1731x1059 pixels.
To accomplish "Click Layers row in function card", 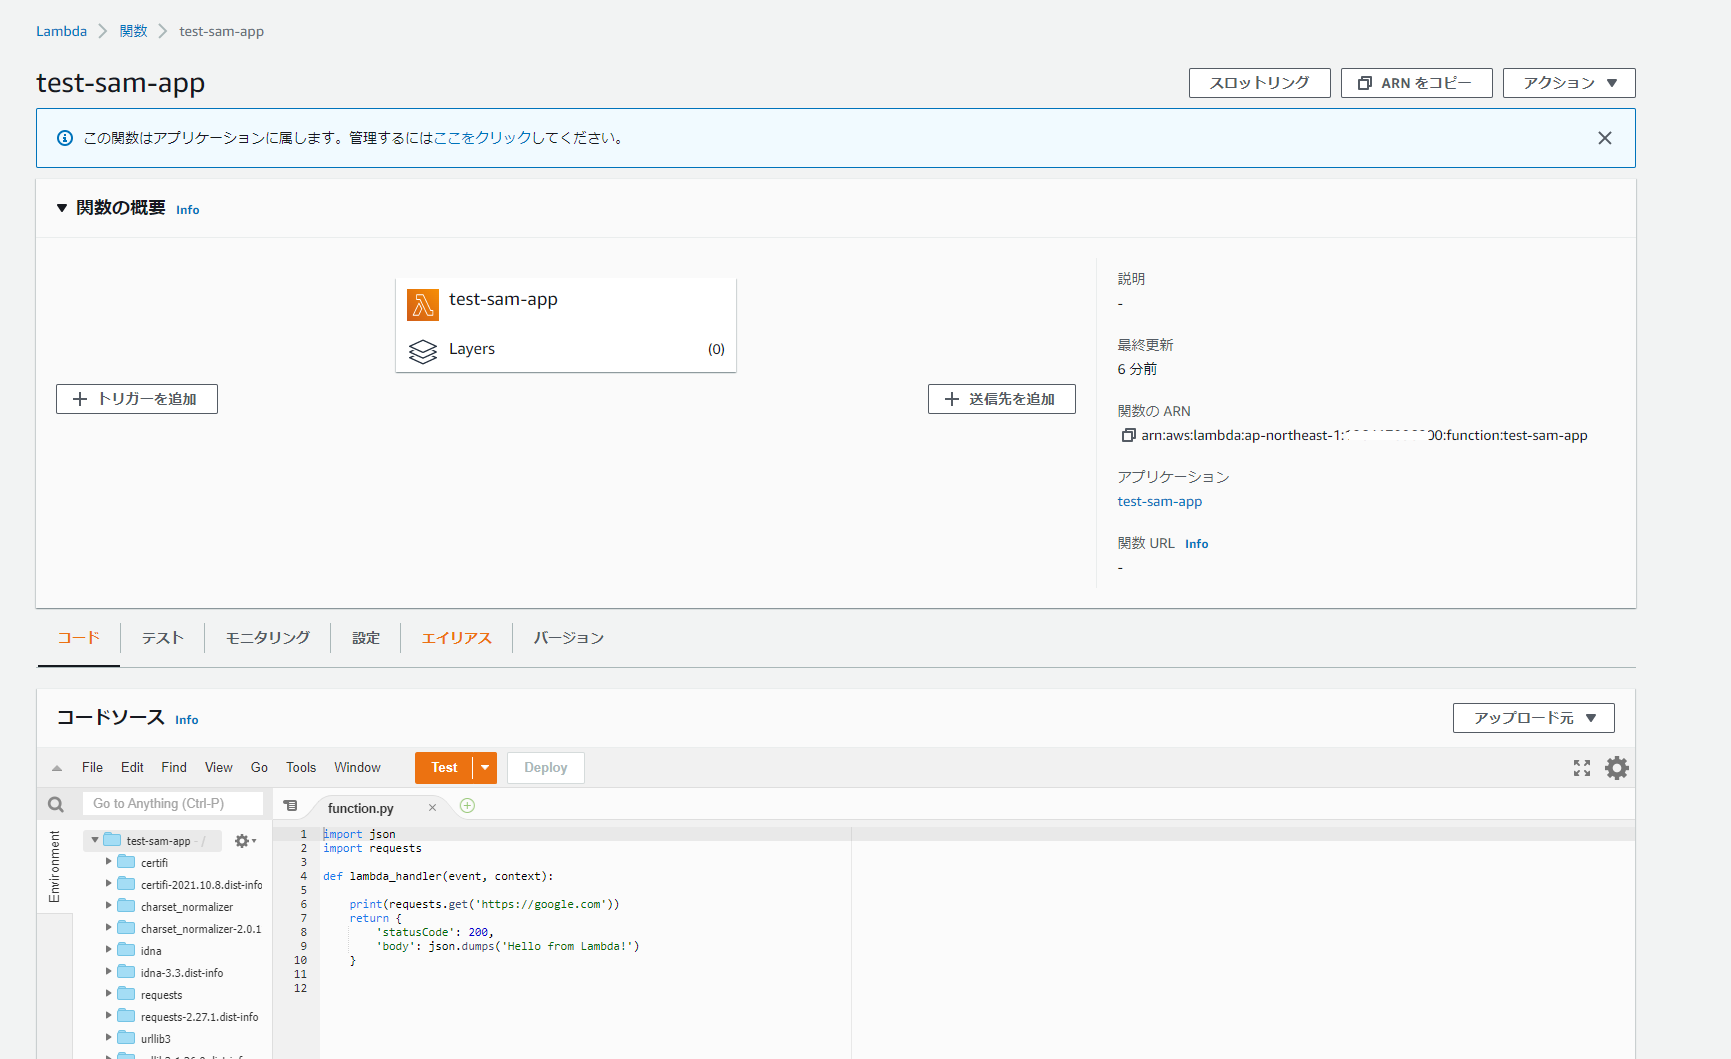I will point(566,349).
